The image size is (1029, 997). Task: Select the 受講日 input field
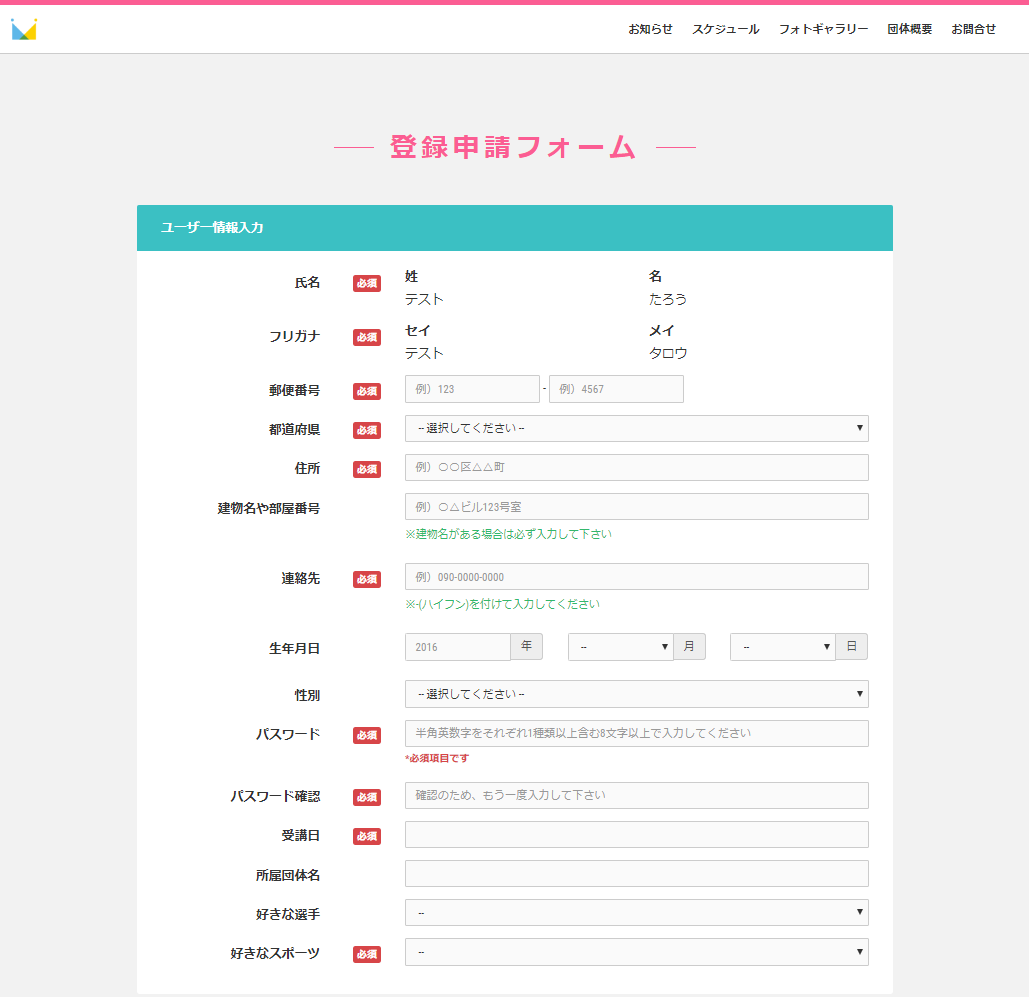point(636,834)
